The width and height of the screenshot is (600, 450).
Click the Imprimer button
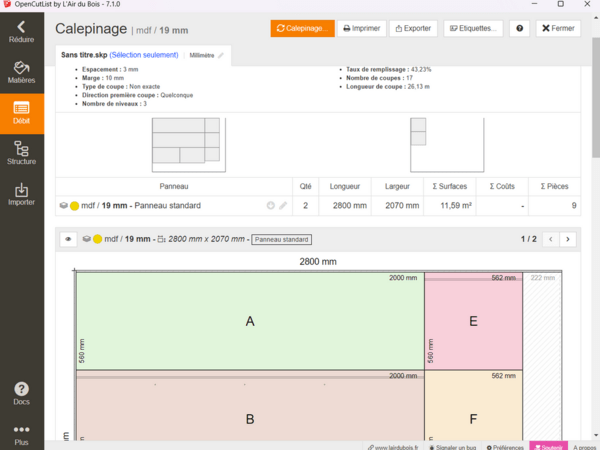point(361,28)
